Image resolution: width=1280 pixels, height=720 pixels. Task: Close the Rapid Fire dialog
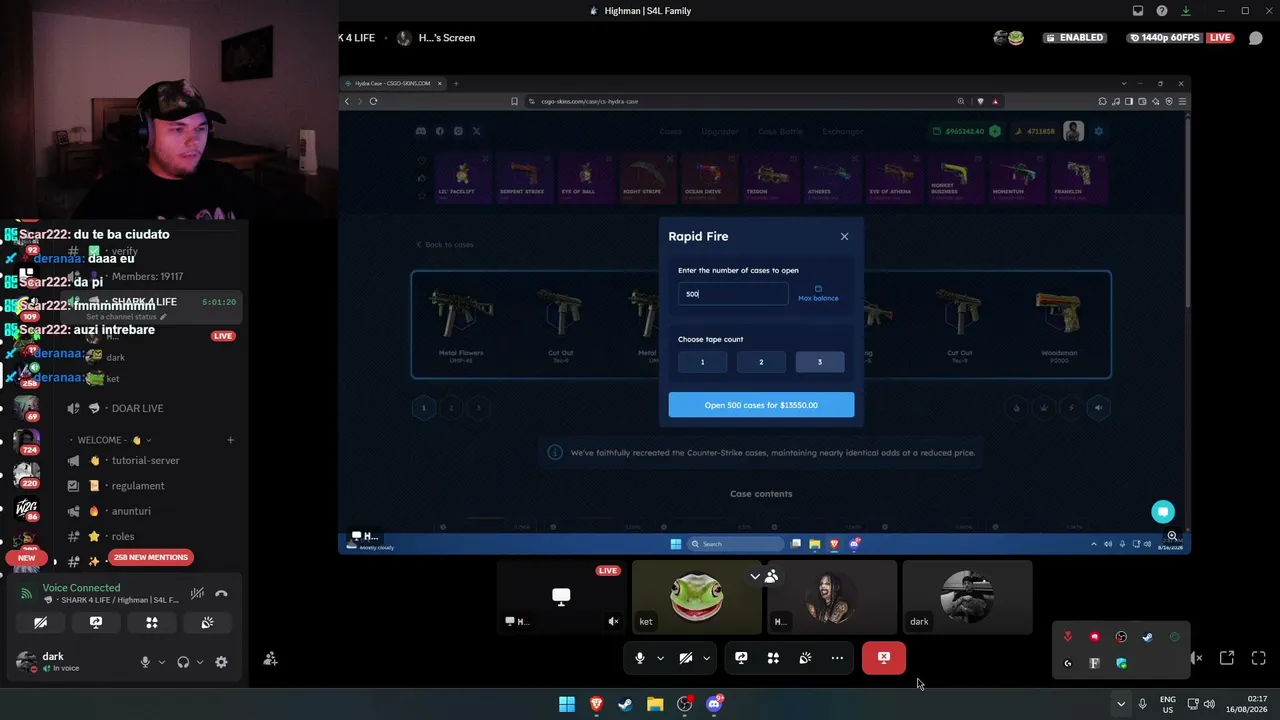844,237
